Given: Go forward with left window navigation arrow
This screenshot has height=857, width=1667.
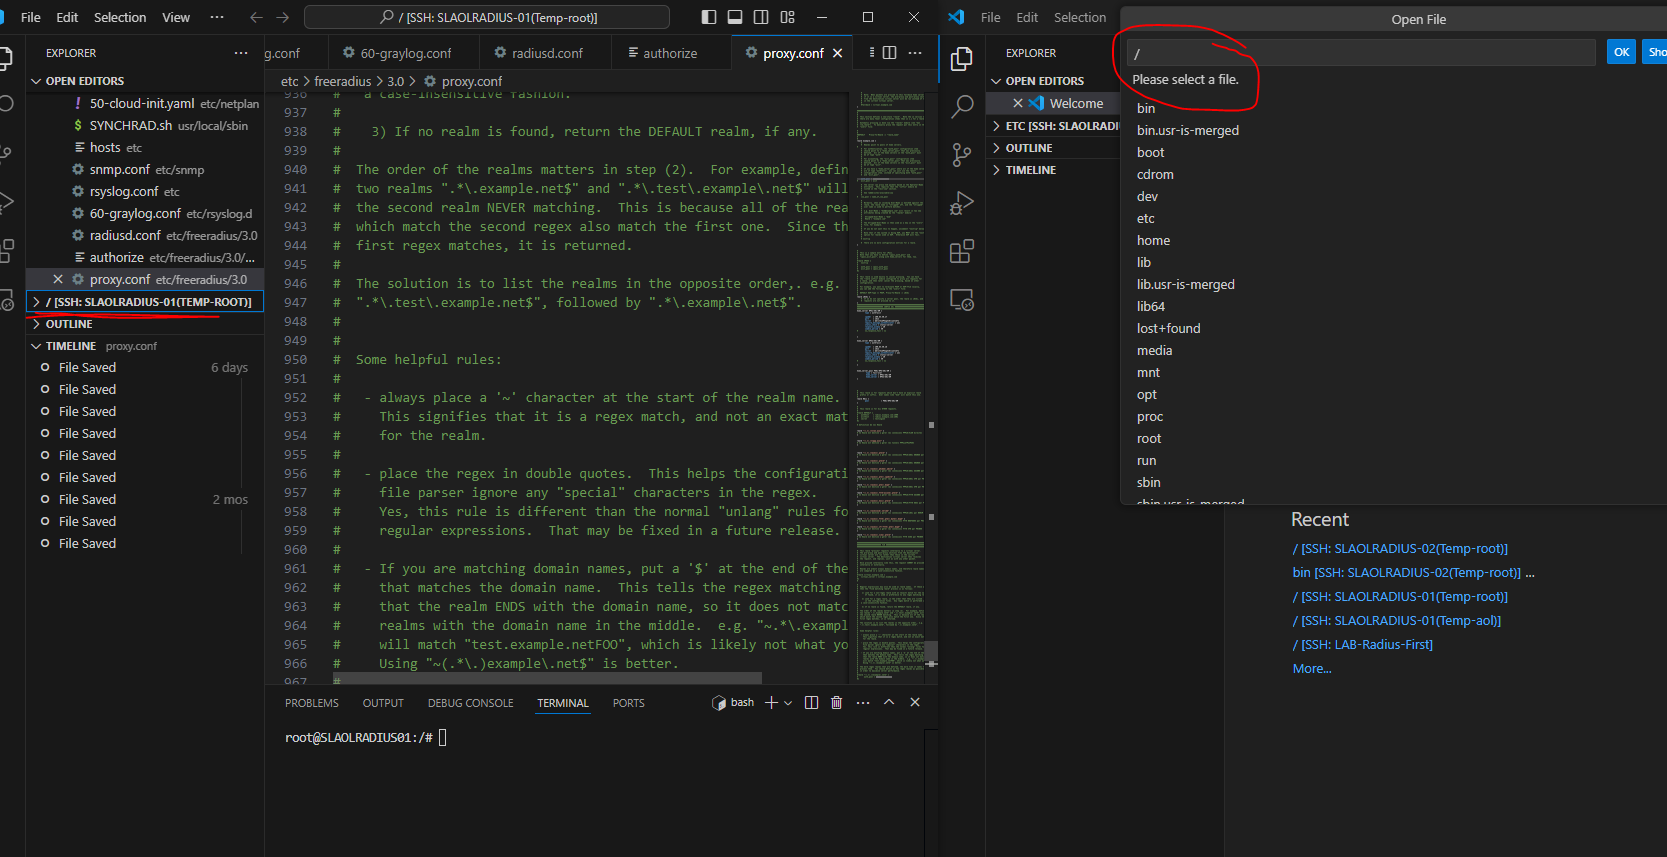Looking at the screenshot, I should click(x=283, y=17).
